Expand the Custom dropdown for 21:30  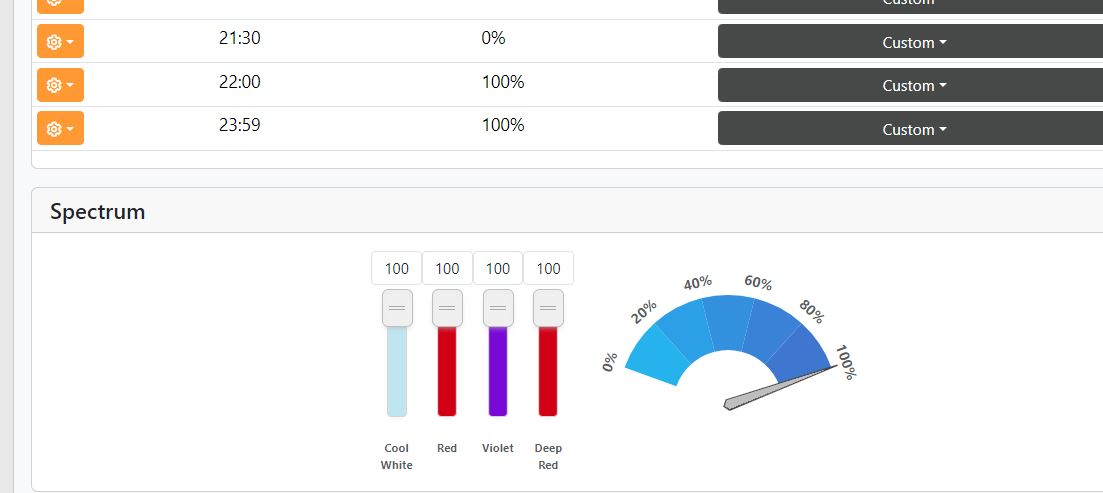(910, 41)
